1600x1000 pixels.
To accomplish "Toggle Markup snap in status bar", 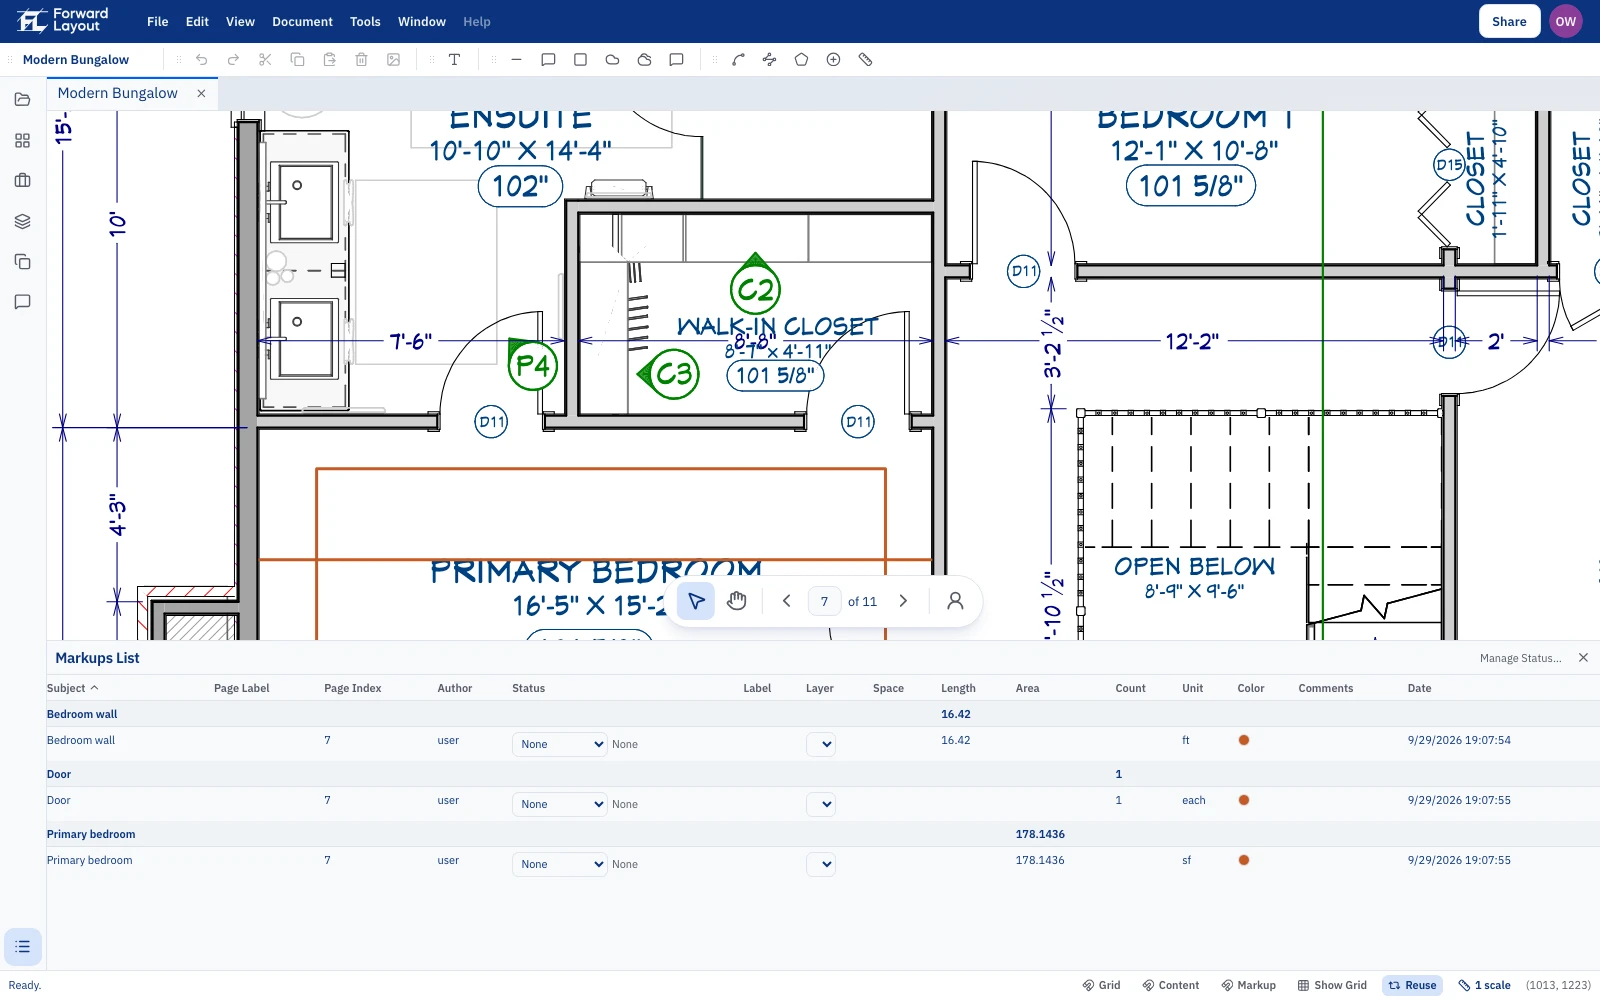I will (1248, 985).
